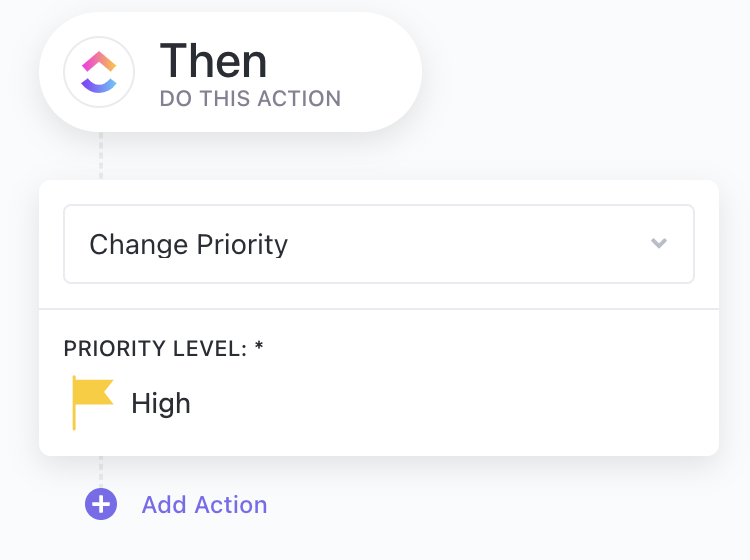The image size is (750, 560).
Task: Click the Add Action link
Action: (204, 505)
